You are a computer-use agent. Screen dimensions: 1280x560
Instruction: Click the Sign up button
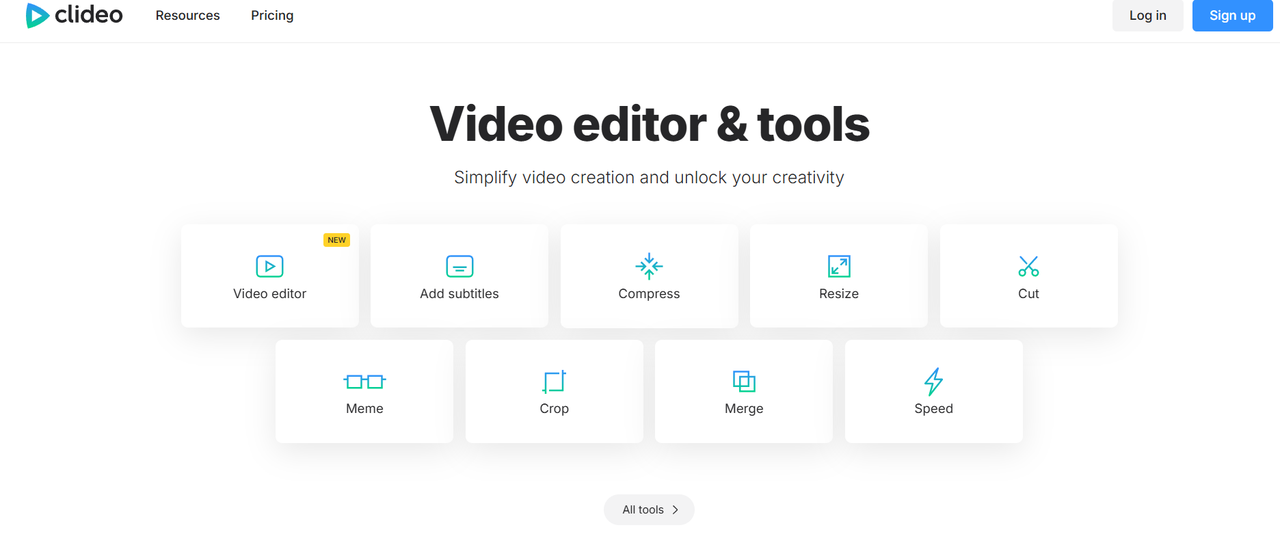(1232, 15)
